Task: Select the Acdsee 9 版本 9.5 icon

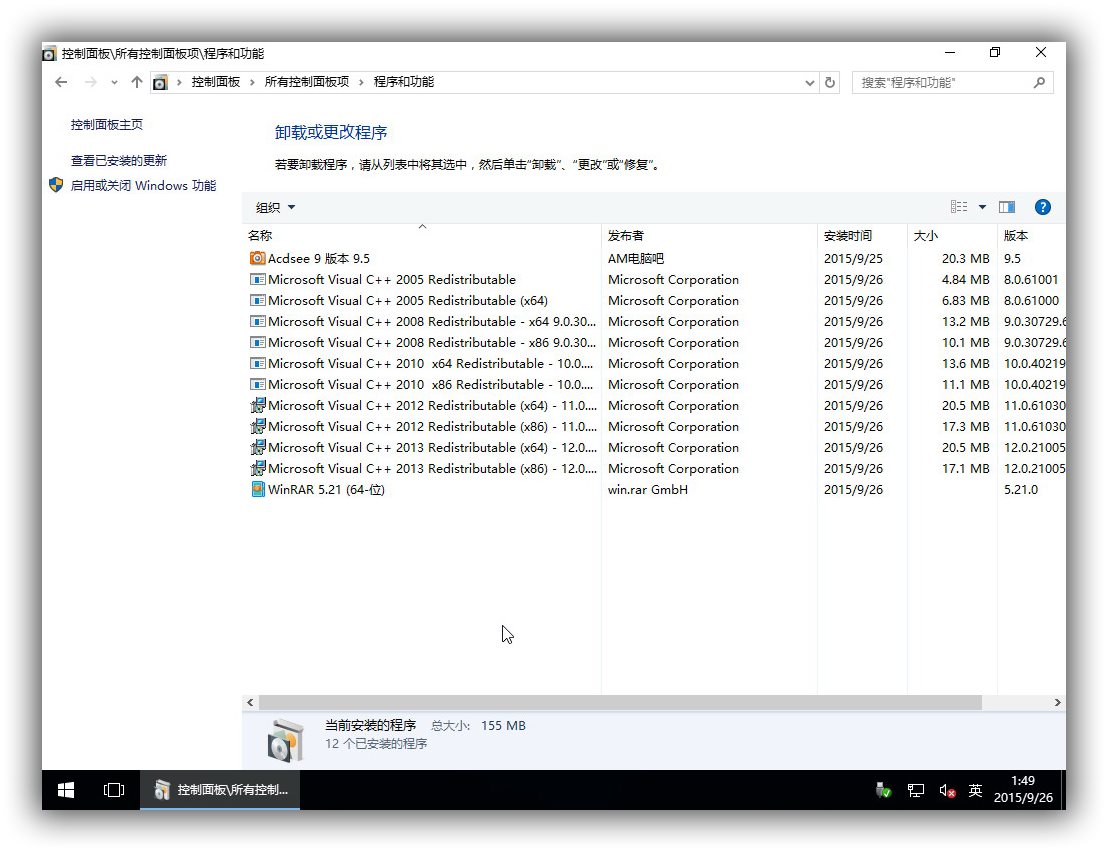Action: coord(258,259)
